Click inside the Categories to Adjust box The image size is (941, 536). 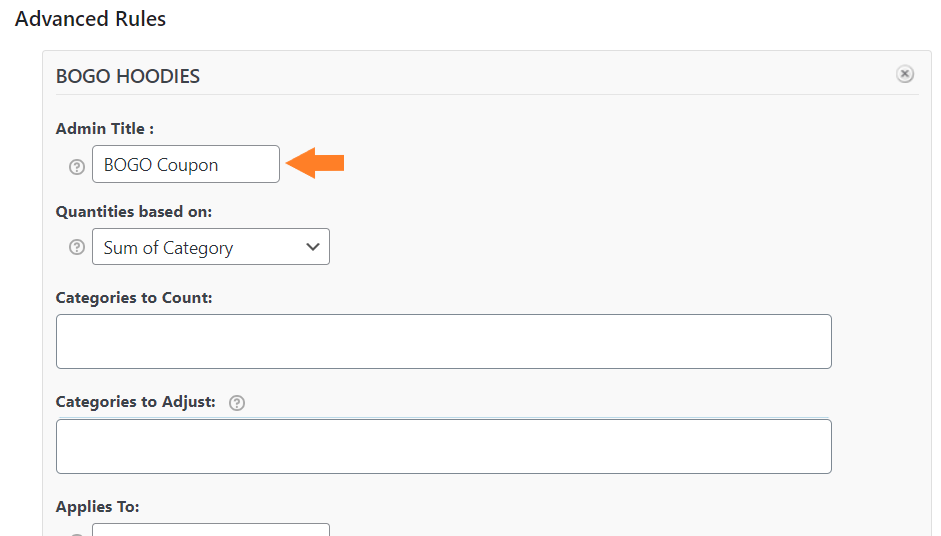click(x=443, y=447)
